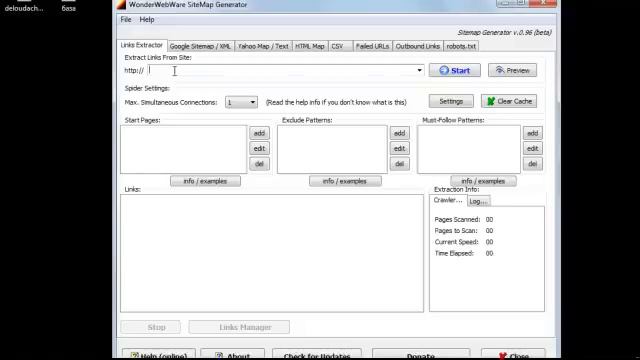Click the Clear Cache button
The width and height of the screenshot is (640, 360).
(x=509, y=101)
